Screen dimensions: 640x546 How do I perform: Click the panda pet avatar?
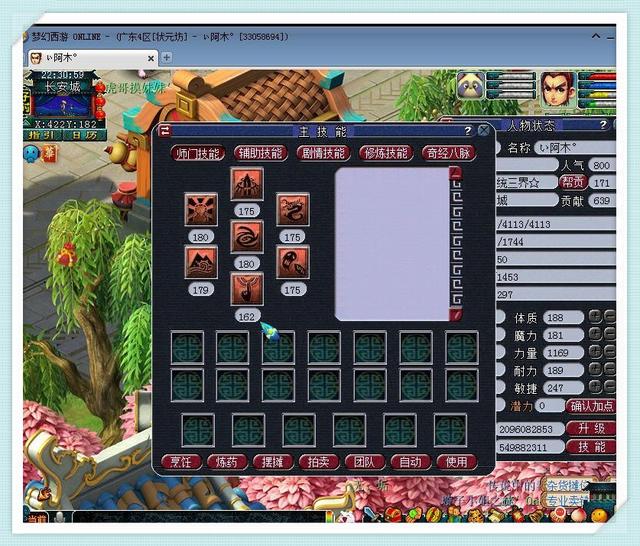pos(471,86)
